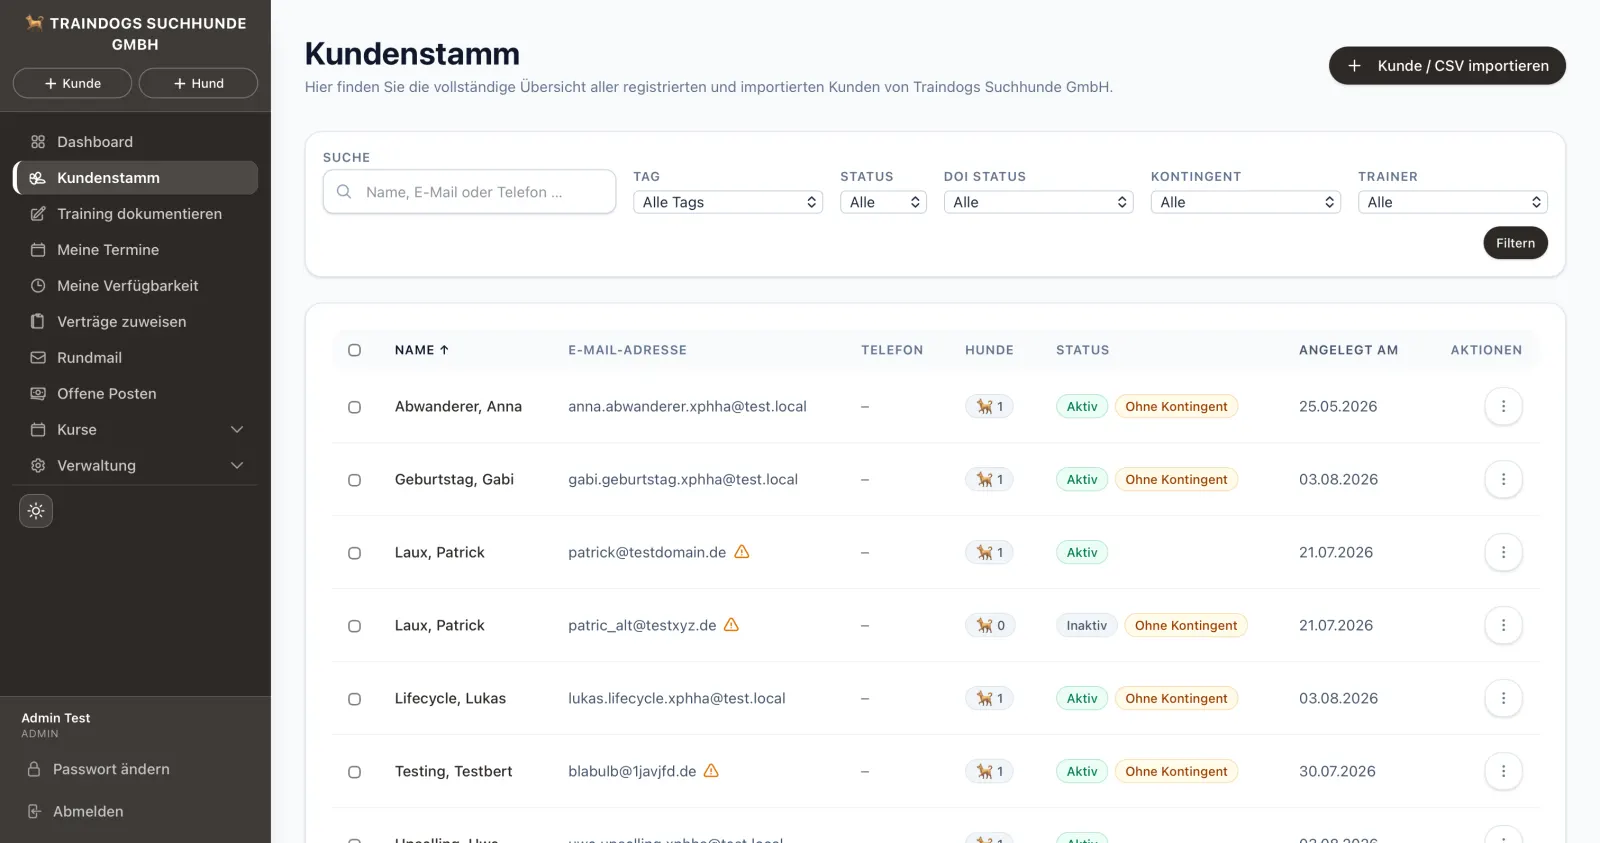Open Training dokumentieren page
Image resolution: width=1600 pixels, height=843 pixels.
coord(135,214)
